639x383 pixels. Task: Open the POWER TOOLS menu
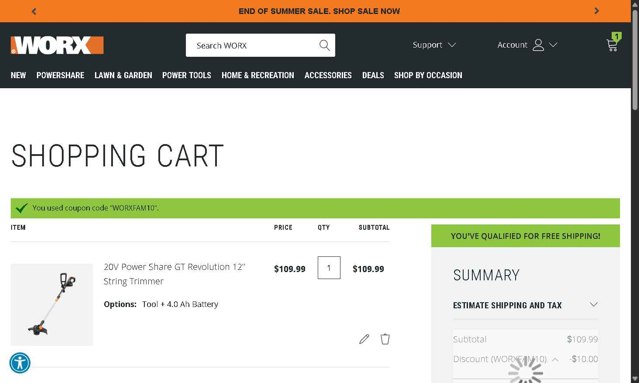tap(187, 75)
